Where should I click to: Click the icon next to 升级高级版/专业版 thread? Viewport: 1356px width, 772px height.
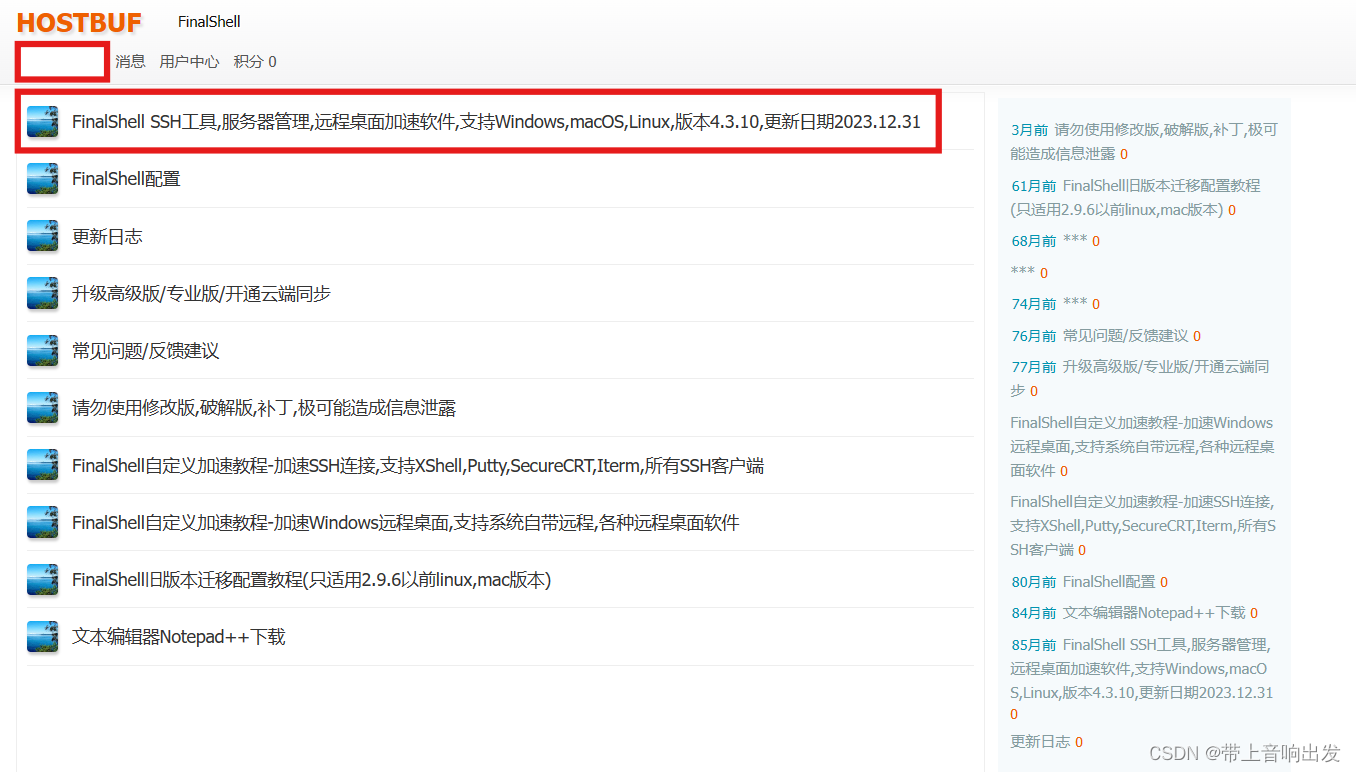[42, 293]
